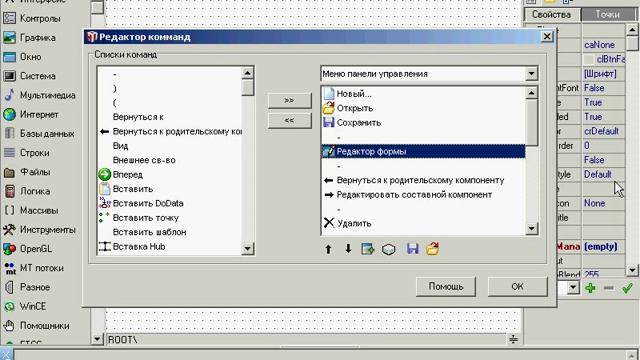This screenshot has width=640, height=360.
Task: Select Вставить DoData in commands list
Action: coord(170,203)
